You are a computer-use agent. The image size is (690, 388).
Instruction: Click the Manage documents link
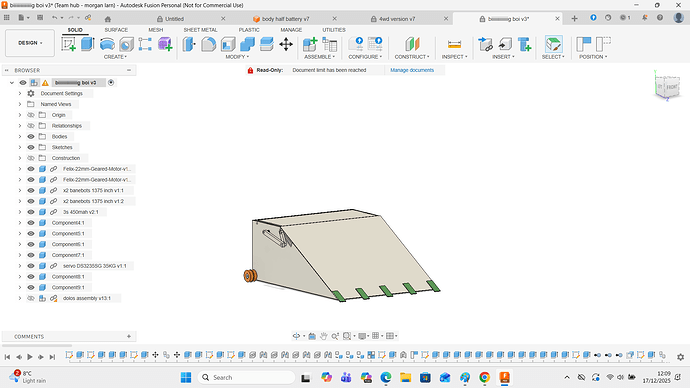(412, 70)
